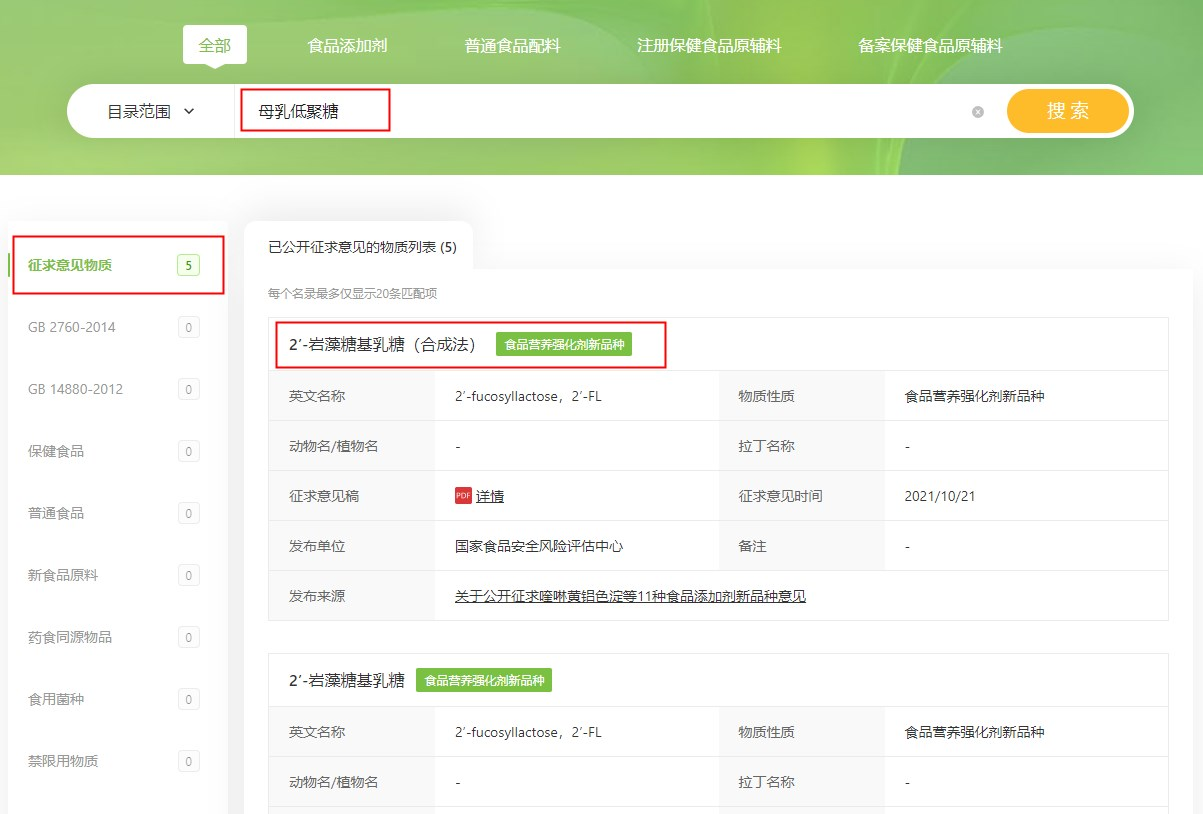
Task: Click the second 食品营养强化剂新品种 badge below
Action: [484, 679]
